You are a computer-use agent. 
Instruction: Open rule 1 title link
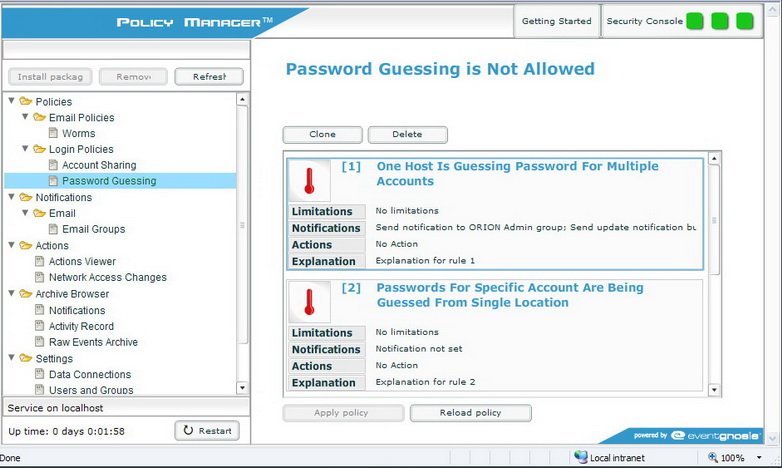click(517, 173)
